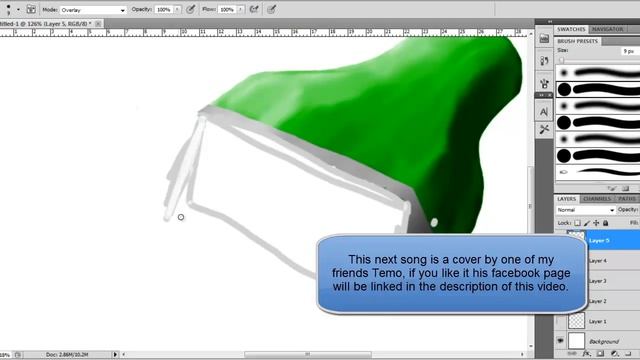Switch to the Layers tab
Viewport: 640px width, 360px height.
click(x=567, y=199)
